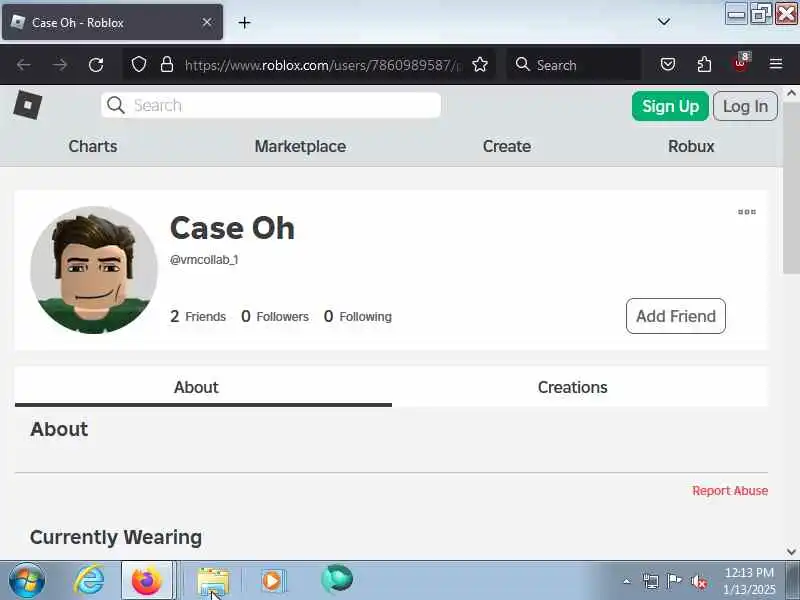Click the 0 Followers link
Image resolution: width=800 pixels, height=600 pixels.
(274, 316)
